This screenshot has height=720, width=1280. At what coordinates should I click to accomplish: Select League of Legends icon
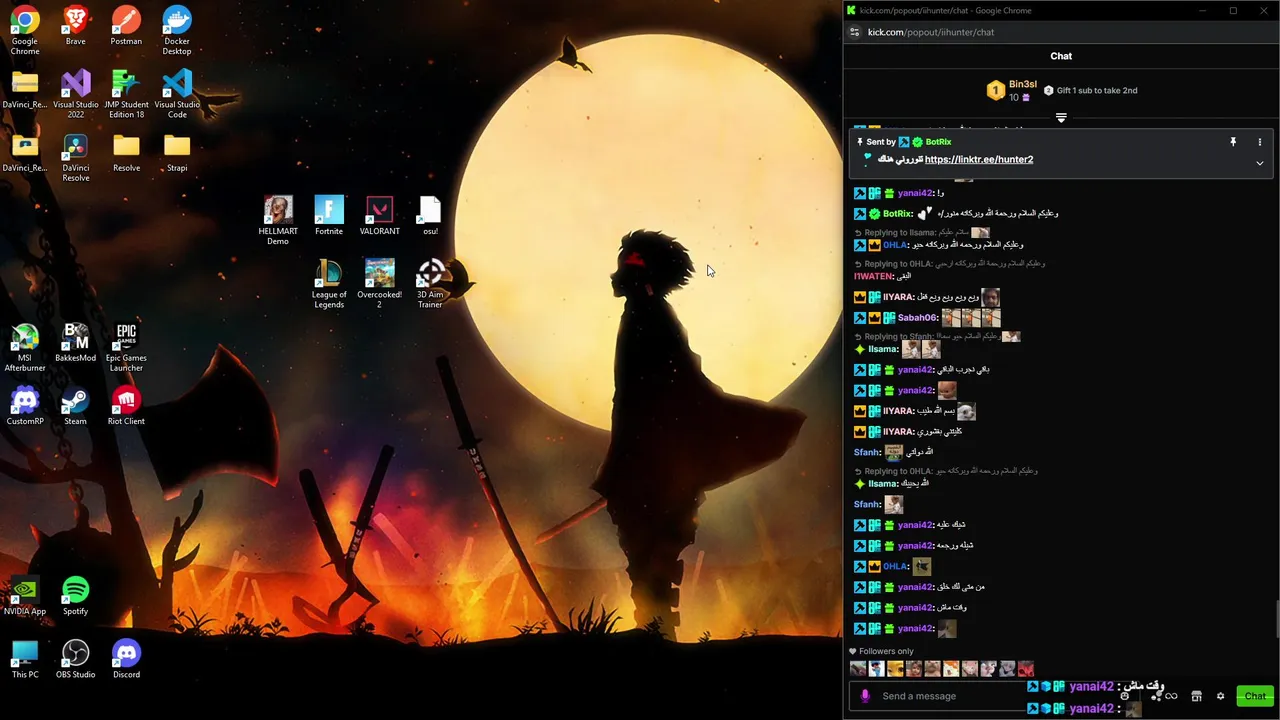329,284
